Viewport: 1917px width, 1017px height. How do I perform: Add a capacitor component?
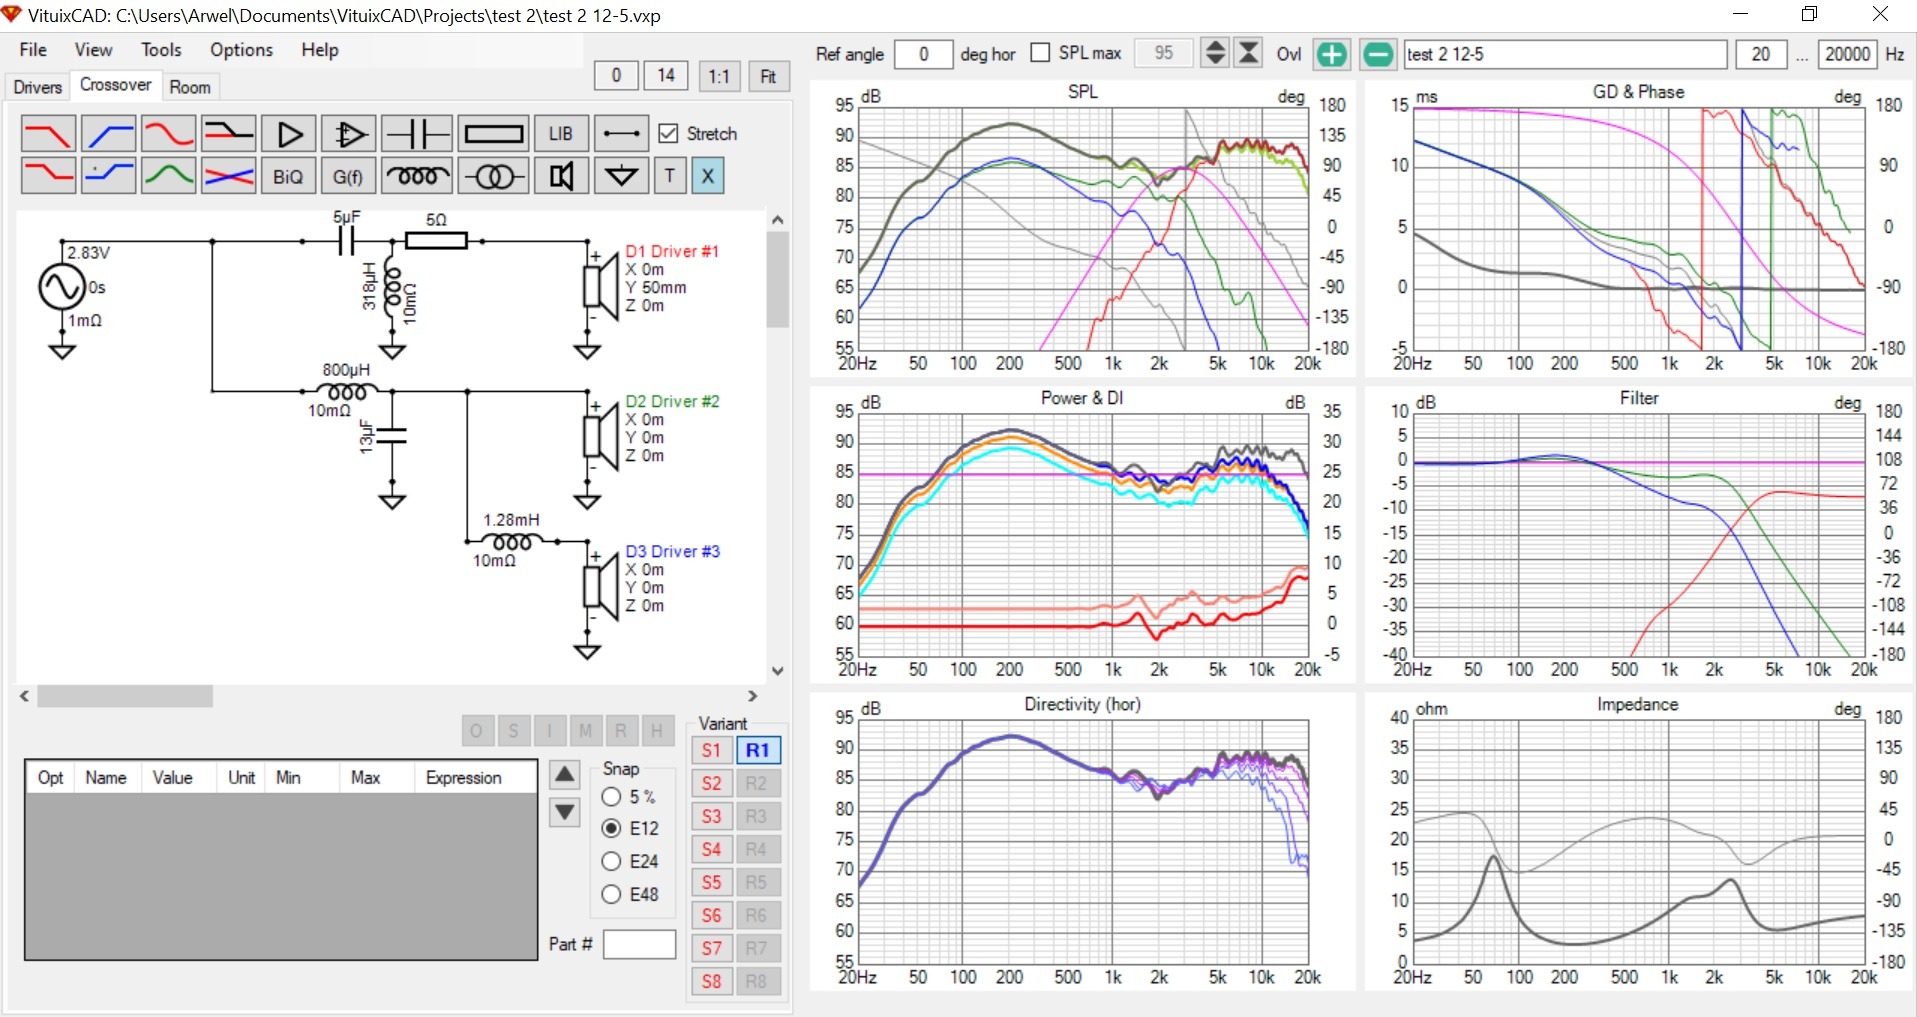pyautogui.click(x=417, y=133)
